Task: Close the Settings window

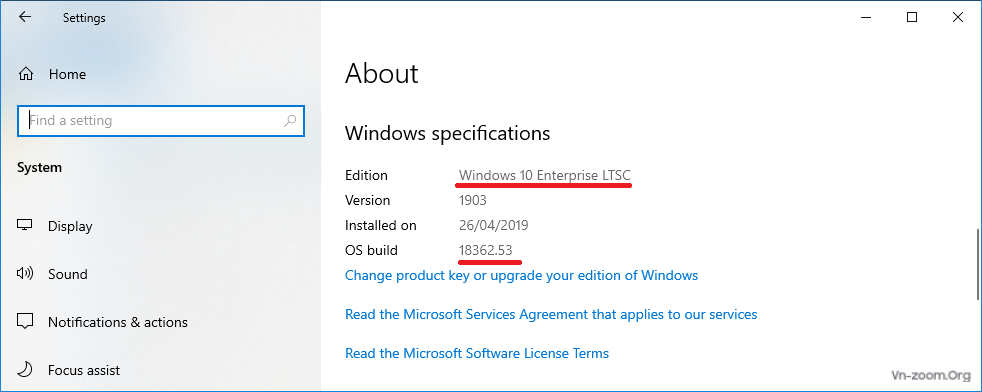Action: click(958, 18)
